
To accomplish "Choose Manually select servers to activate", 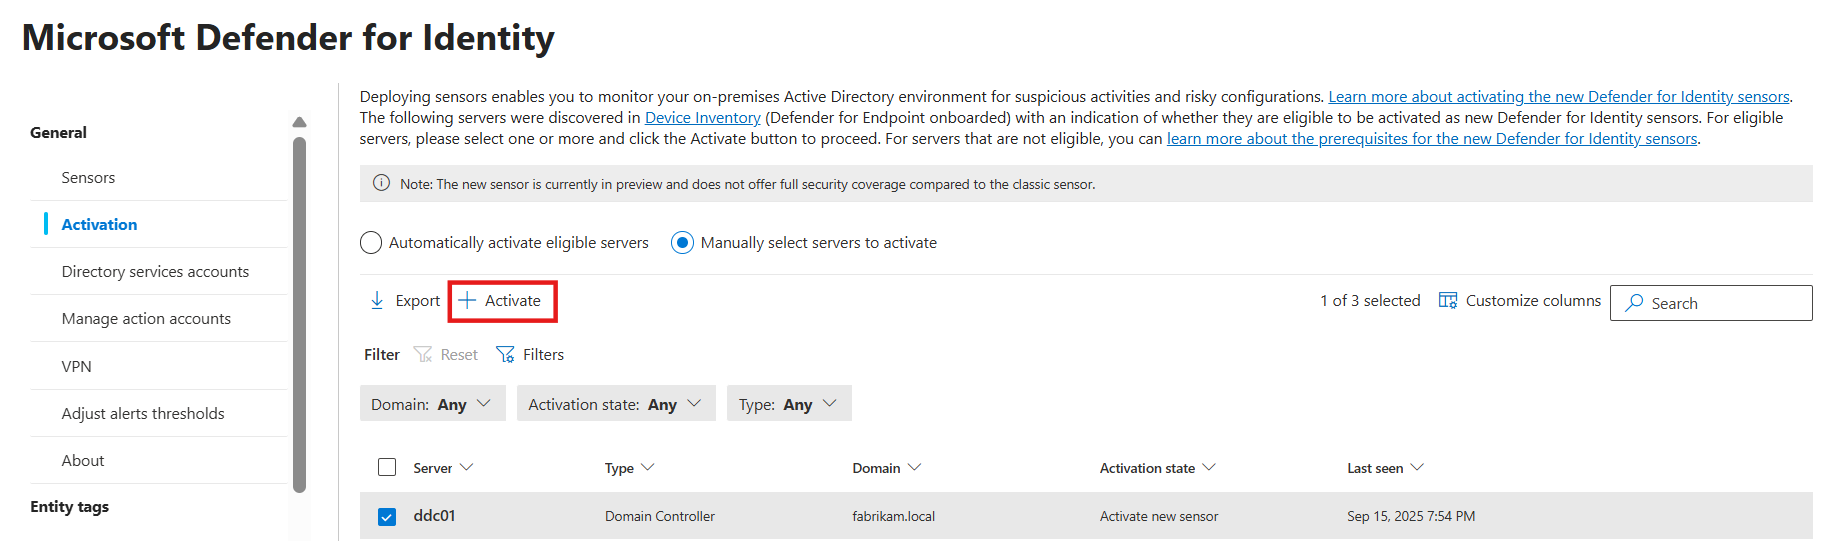I will [682, 243].
